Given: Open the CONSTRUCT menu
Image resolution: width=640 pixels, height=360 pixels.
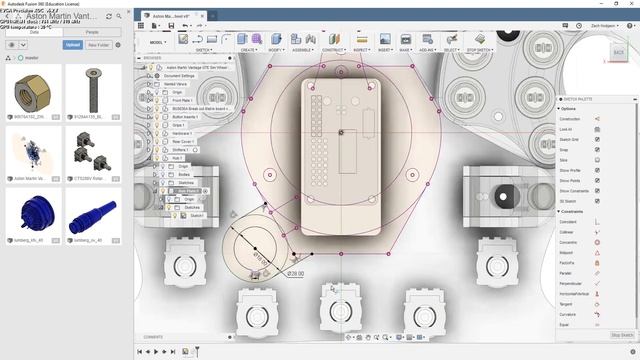Looking at the screenshot, I should coord(334,50).
